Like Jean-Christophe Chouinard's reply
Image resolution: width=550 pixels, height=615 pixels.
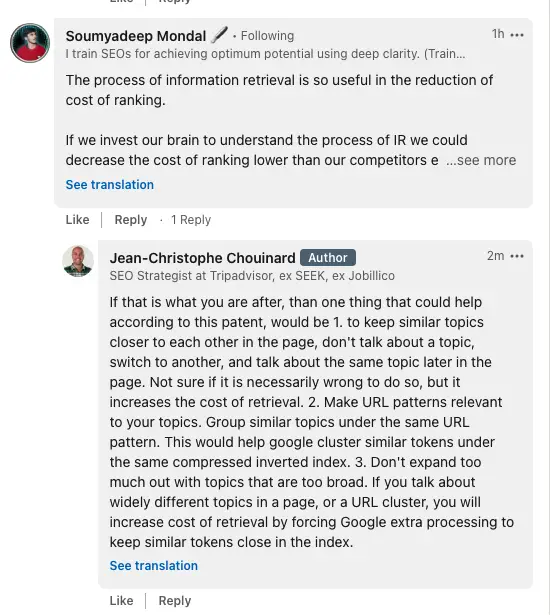pos(121,600)
